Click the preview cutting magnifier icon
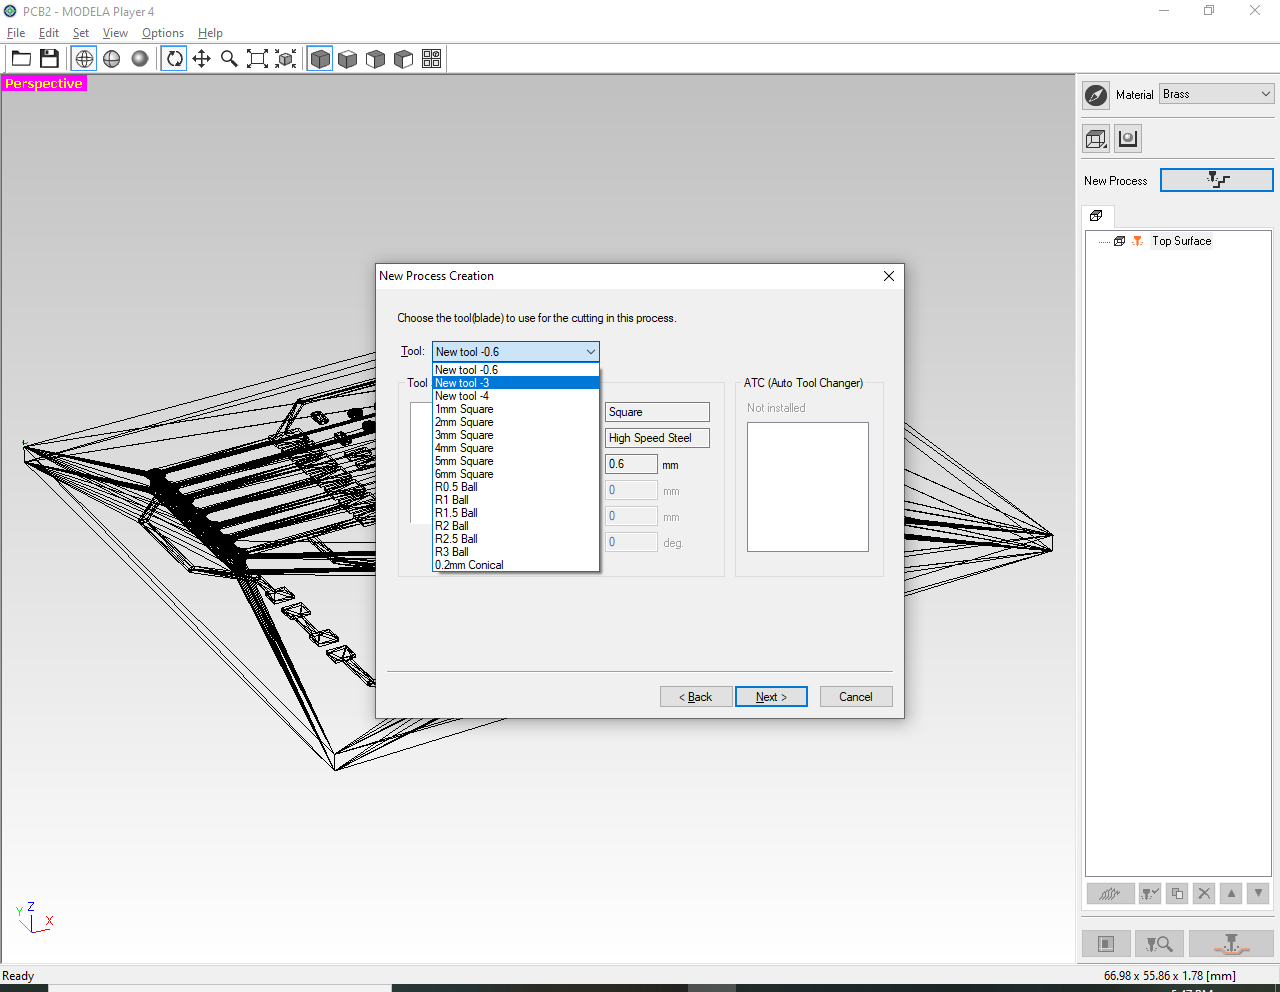The width and height of the screenshot is (1280, 992). 1159,943
